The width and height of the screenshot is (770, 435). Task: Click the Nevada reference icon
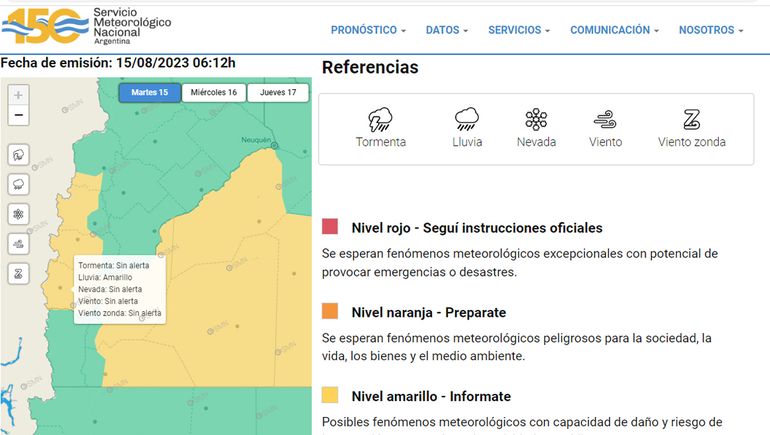coord(536,119)
